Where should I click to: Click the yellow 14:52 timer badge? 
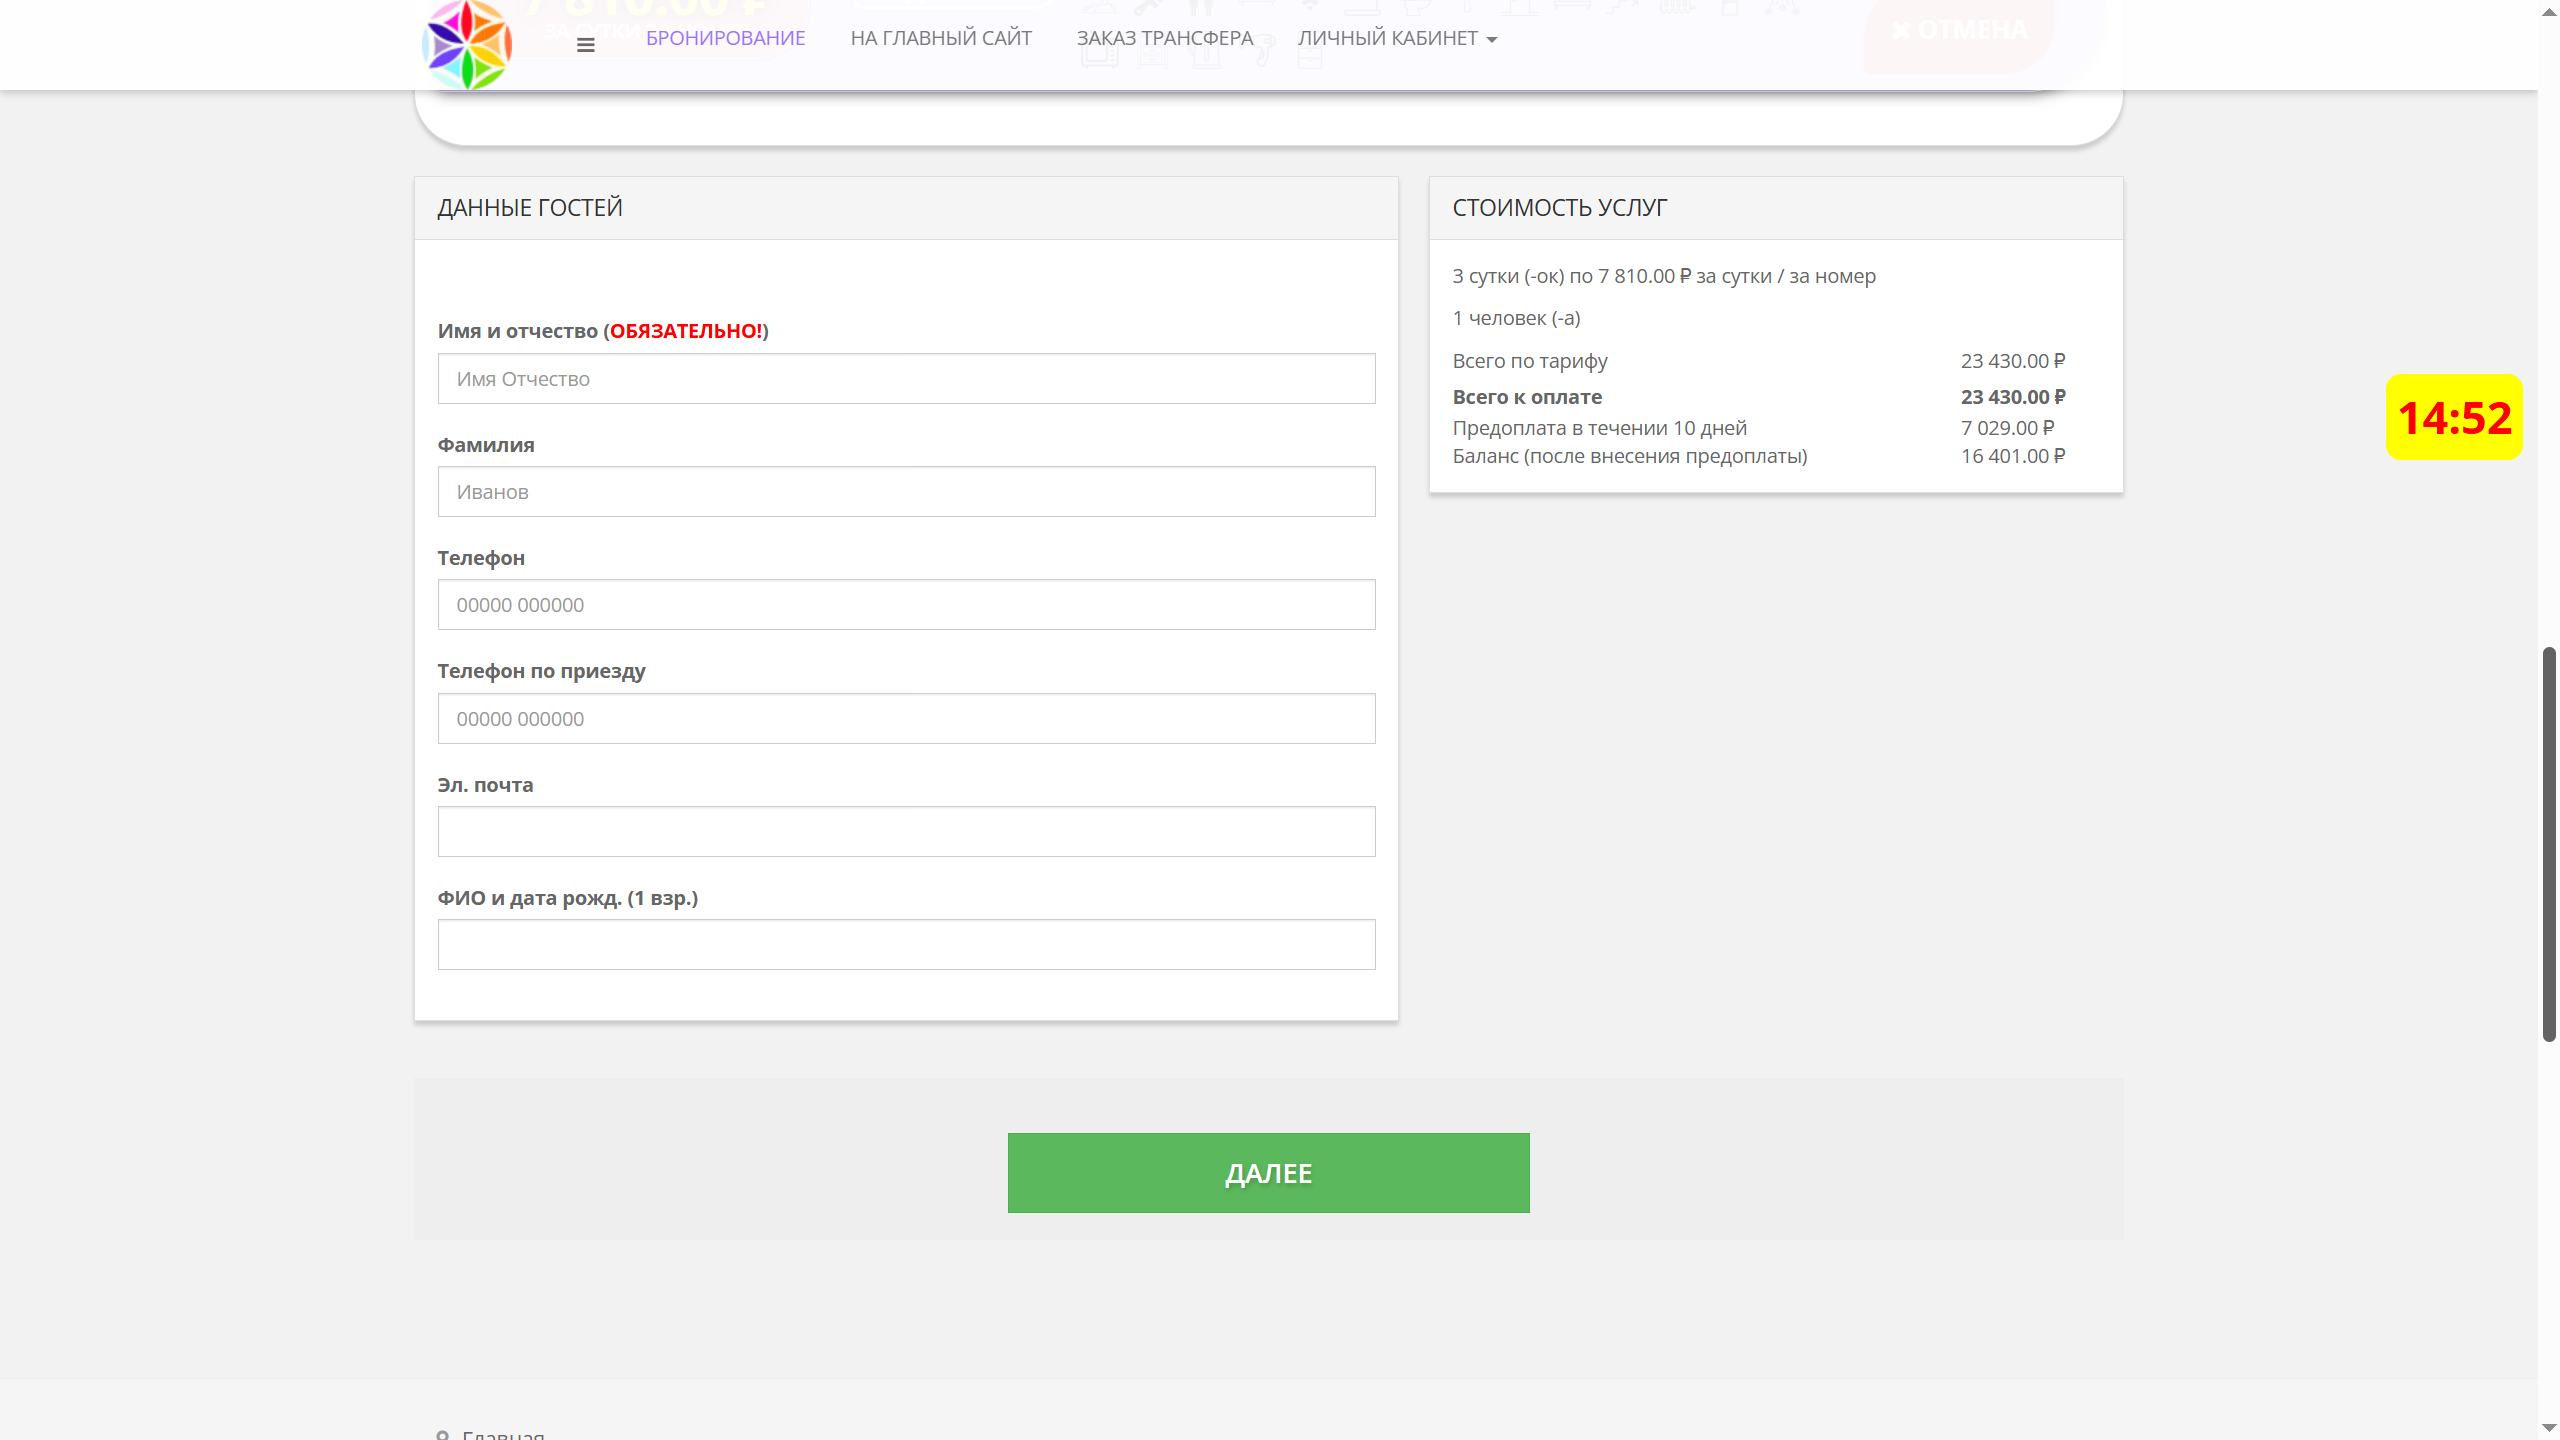(x=2454, y=417)
